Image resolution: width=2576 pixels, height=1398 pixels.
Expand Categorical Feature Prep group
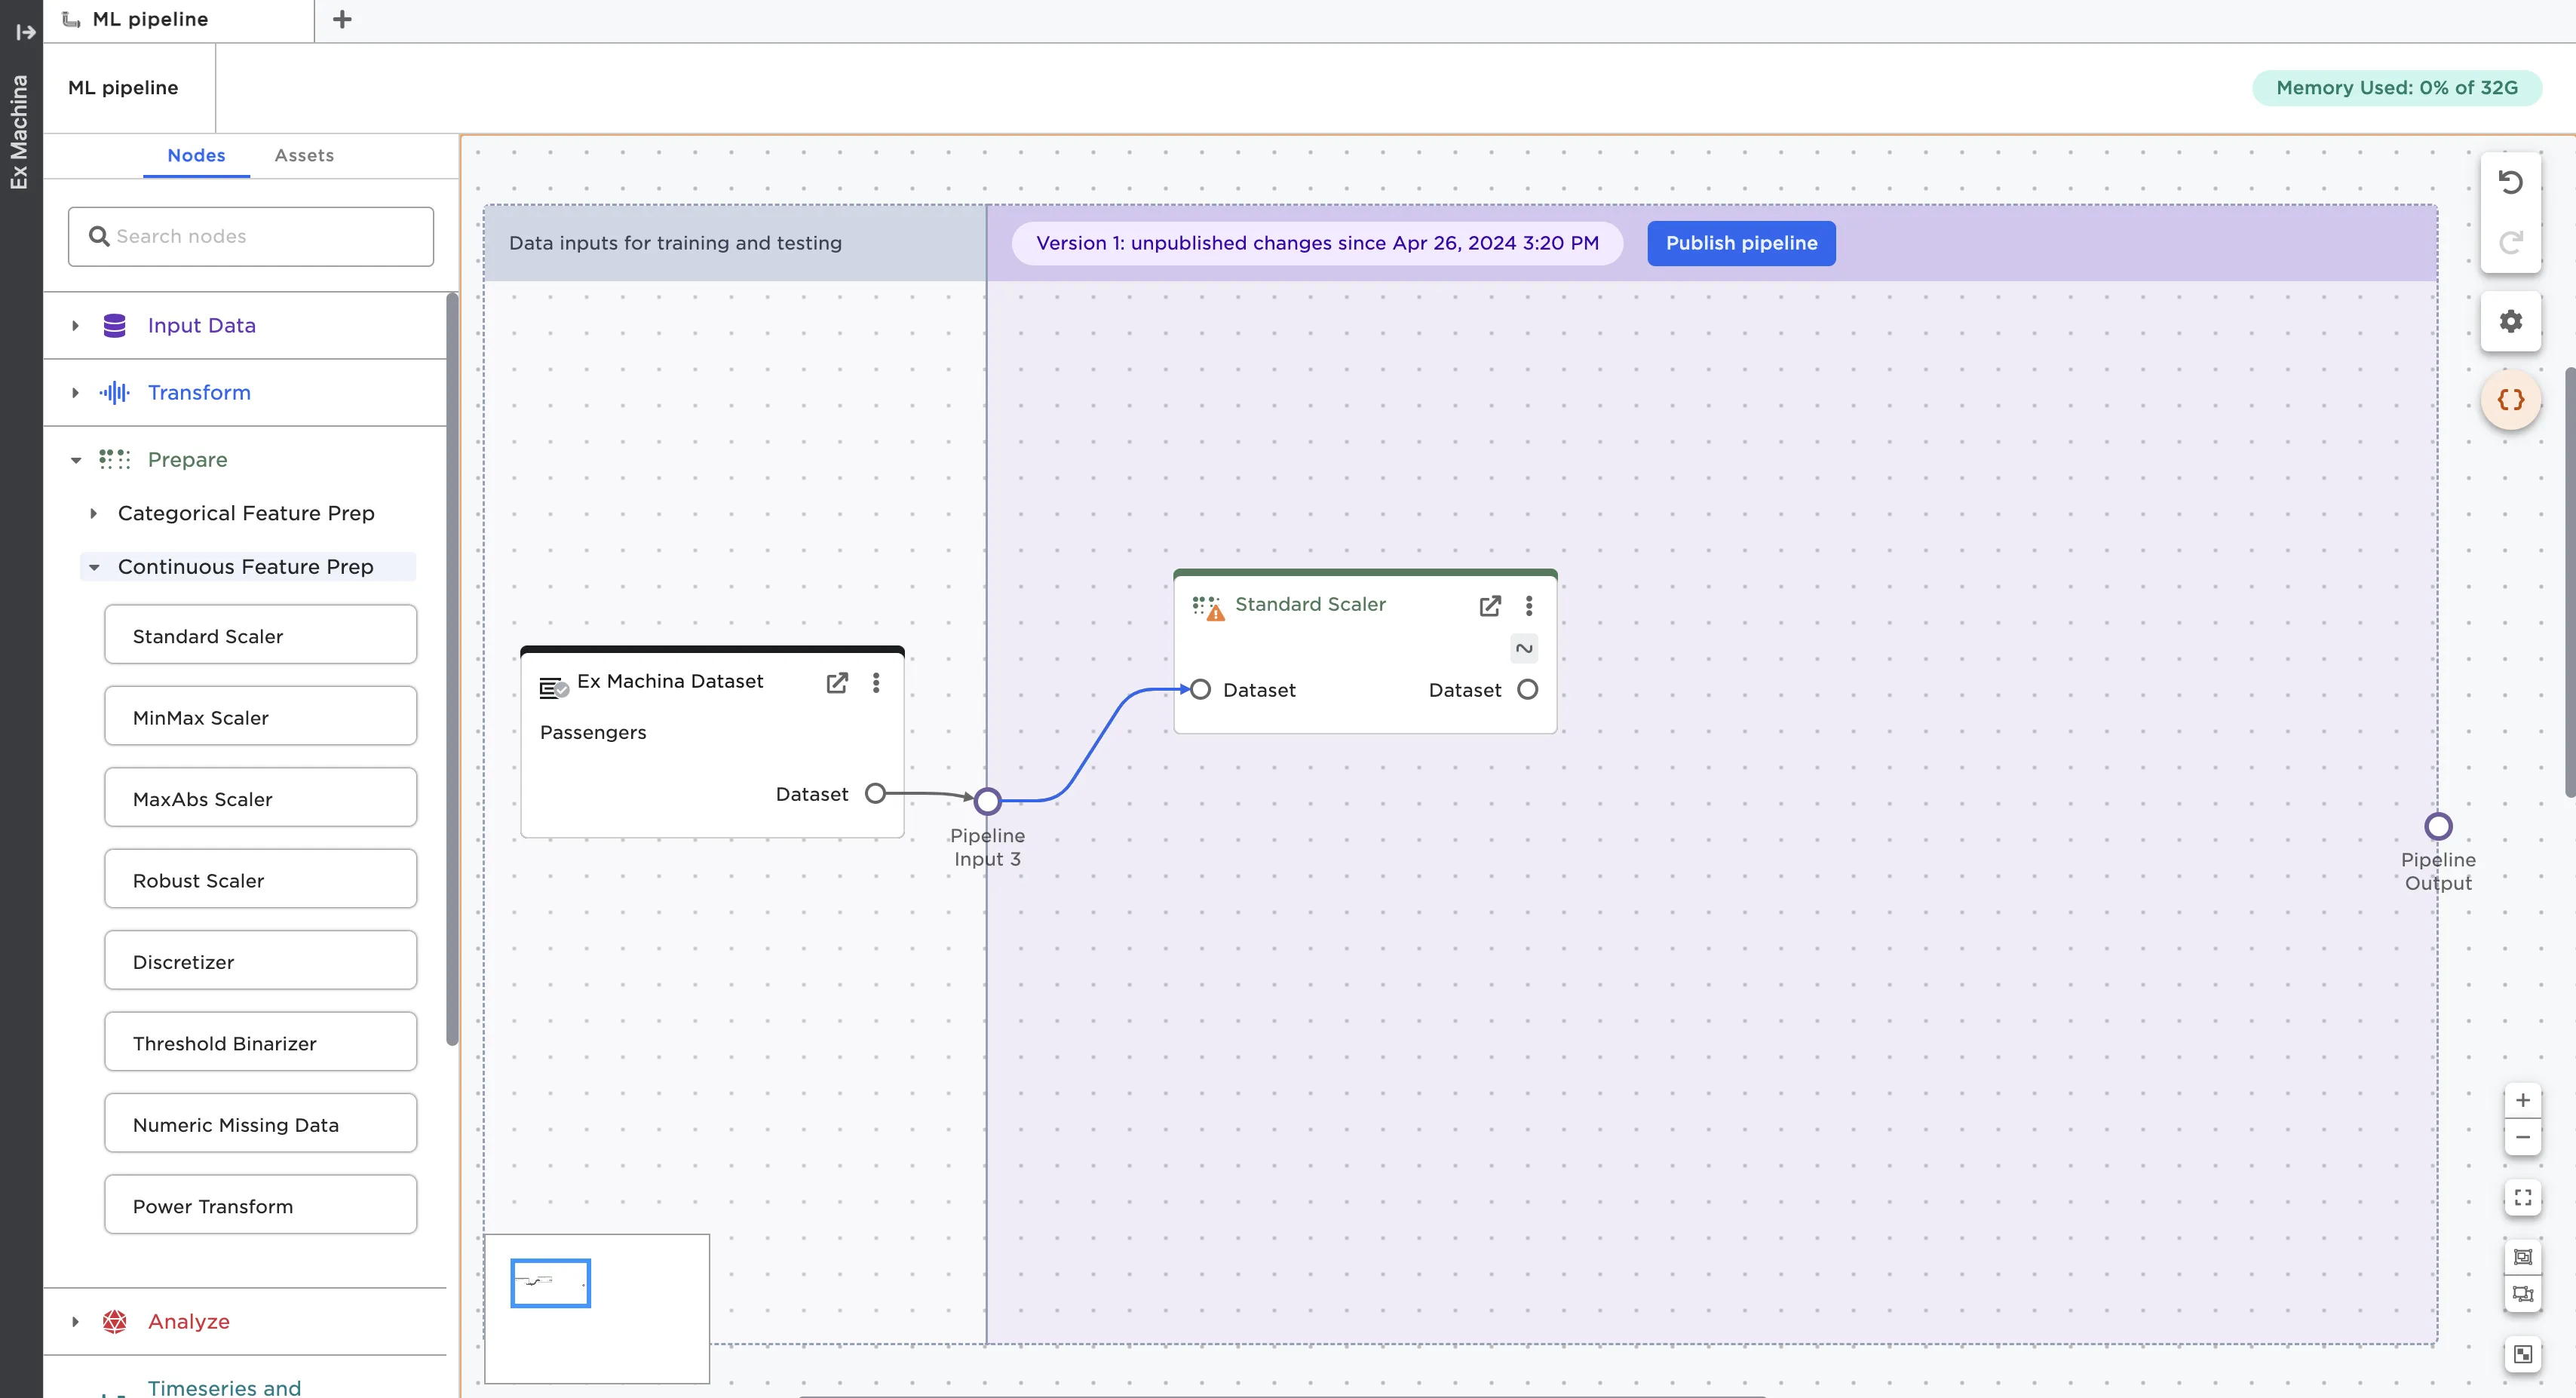(94, 513)
